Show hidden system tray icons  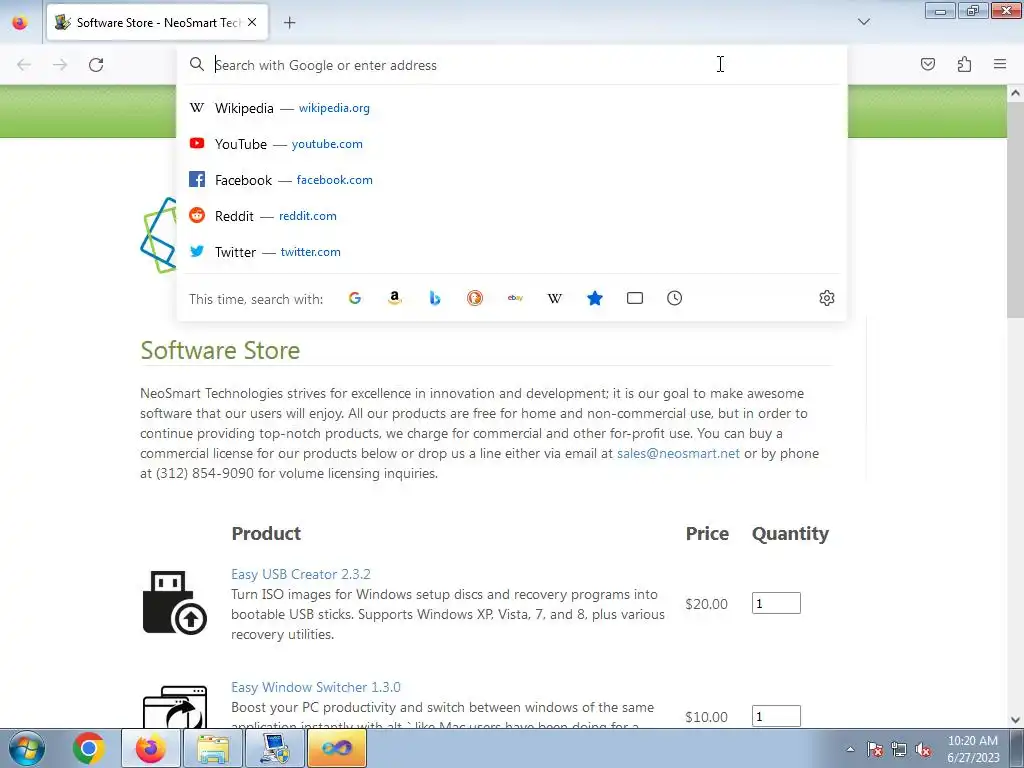tap(850, 749)
